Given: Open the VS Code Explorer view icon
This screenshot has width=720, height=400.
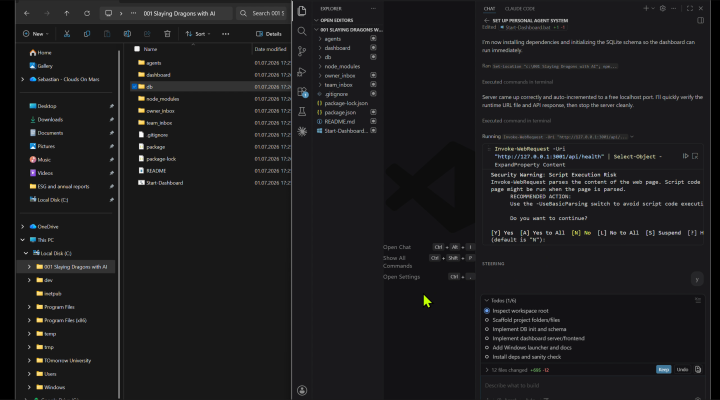Looking at the screenshot, I should (302, 11).
